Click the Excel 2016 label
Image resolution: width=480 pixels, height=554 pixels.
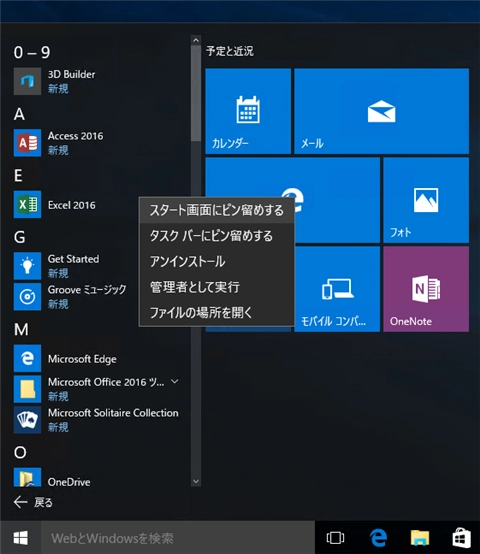tap(72, 205)
